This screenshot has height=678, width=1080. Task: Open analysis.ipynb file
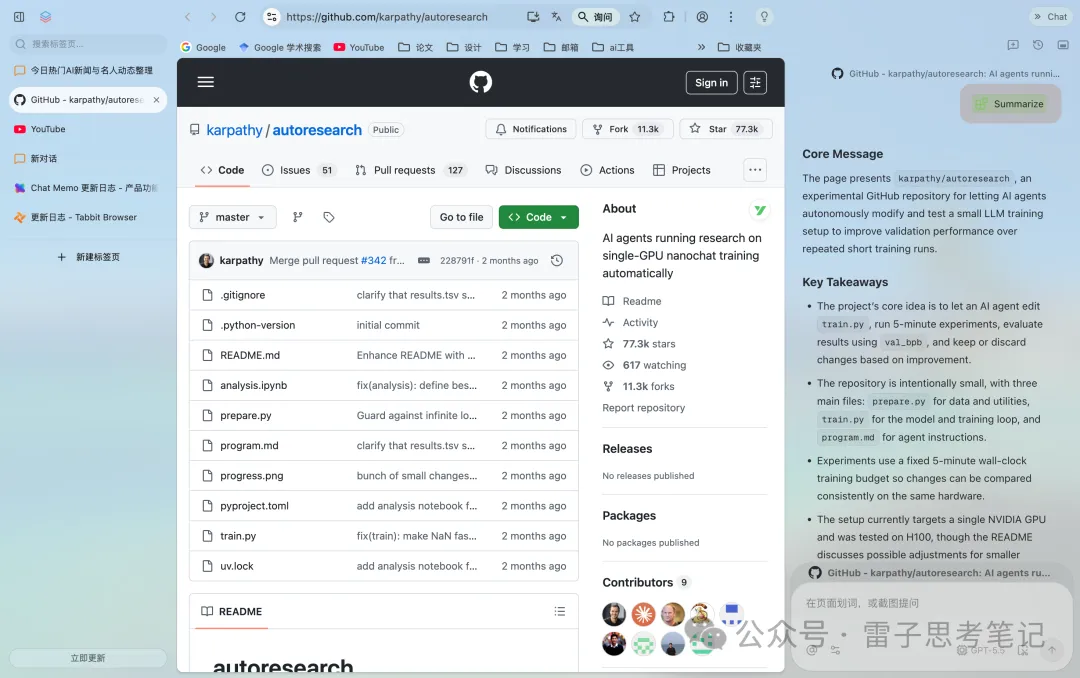[253, 385]
